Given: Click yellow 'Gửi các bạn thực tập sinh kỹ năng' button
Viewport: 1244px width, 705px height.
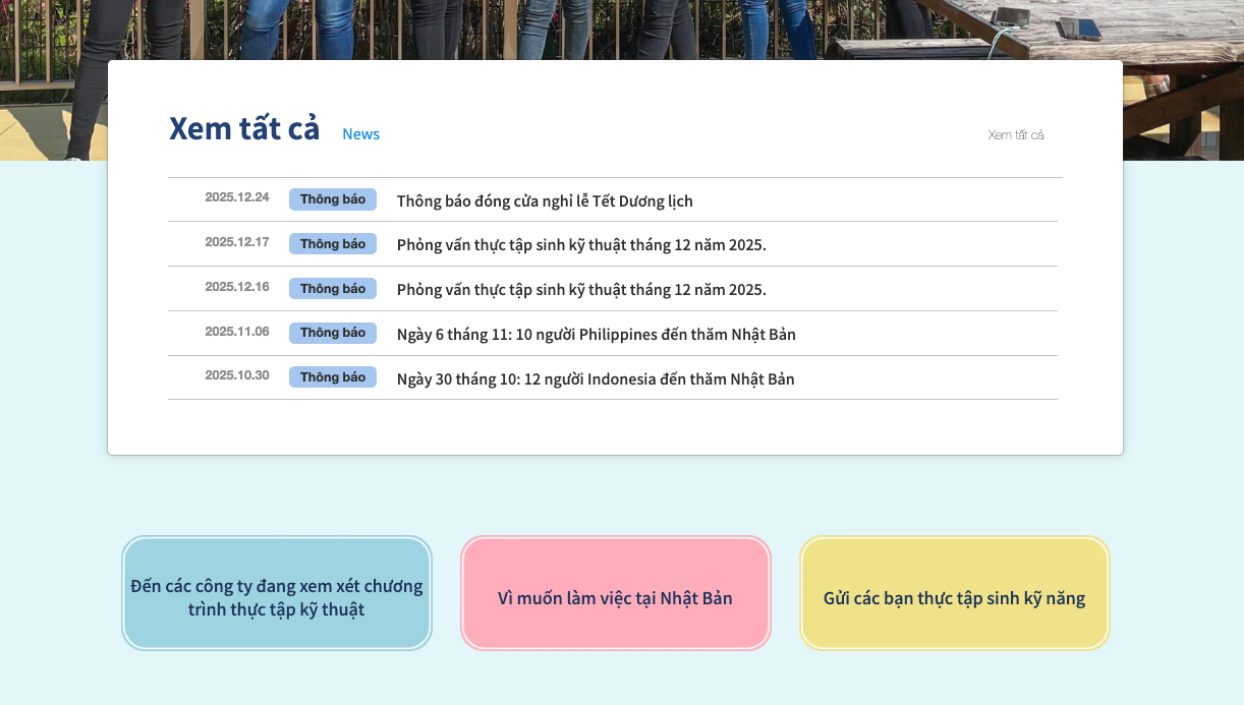Looking at the screenshot, I should pyautogui.click(x=955, y=593).
